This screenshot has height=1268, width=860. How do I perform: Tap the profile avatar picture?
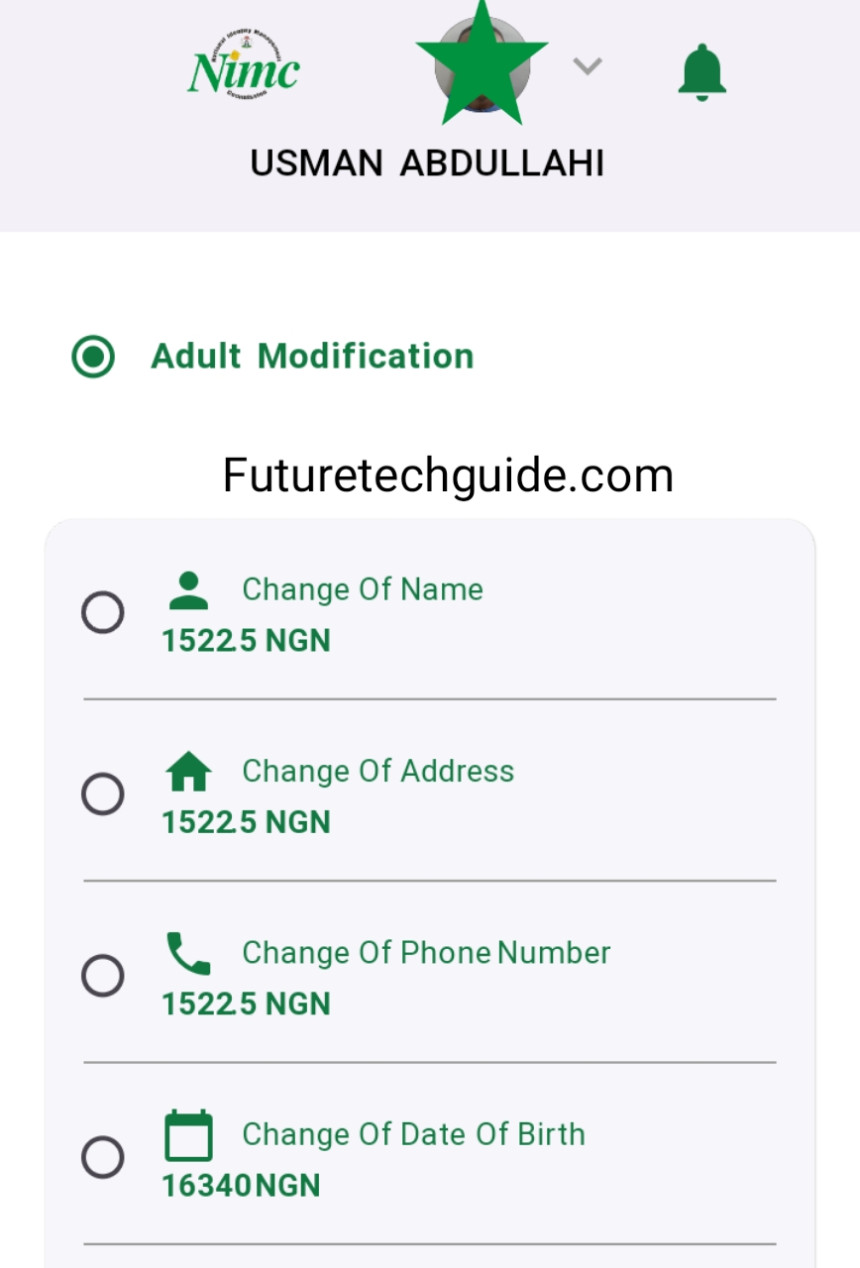[x=482, y=62]
